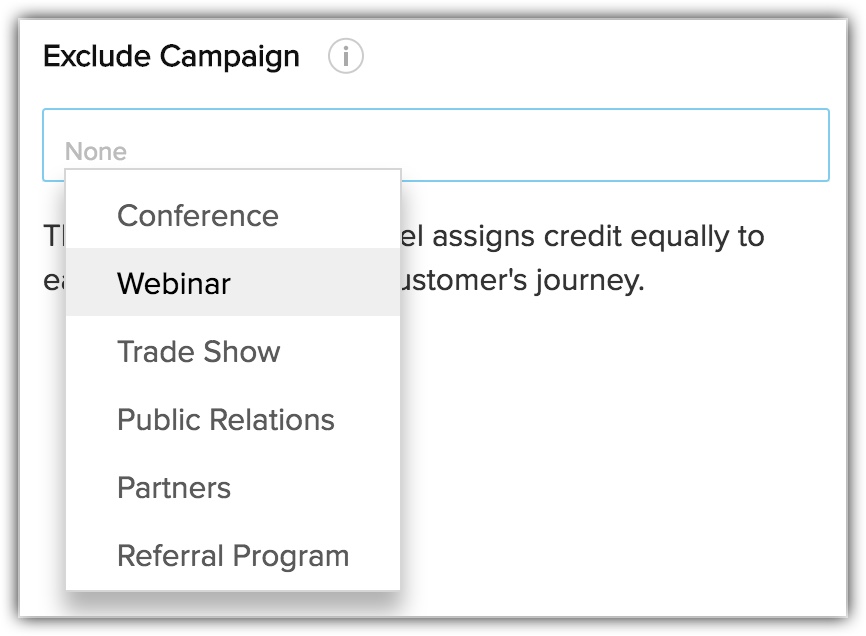Pick Trade Show in the dropdown
Image resolution: width=866 pixels, height=636 pixels.
pos(199,352)
